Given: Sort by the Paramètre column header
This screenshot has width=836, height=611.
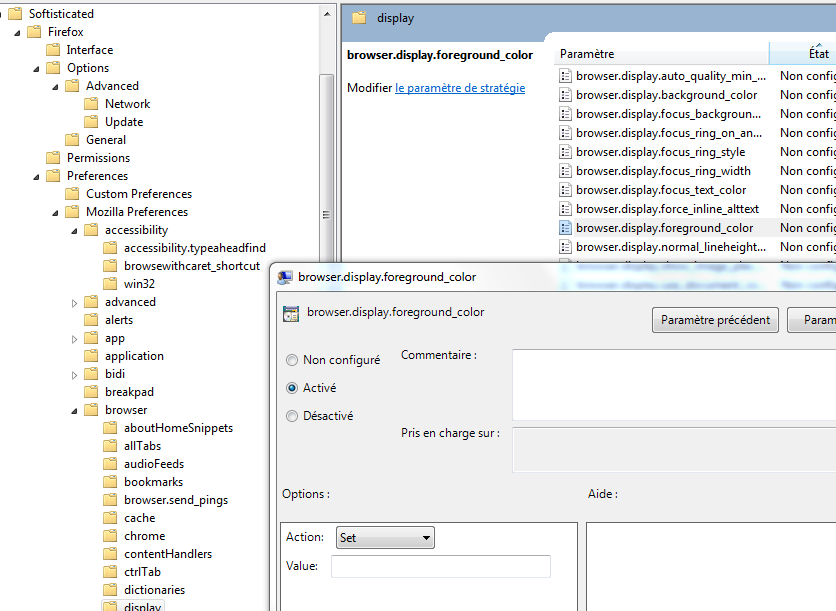Looking at the screenshot, I should (662, 54).
